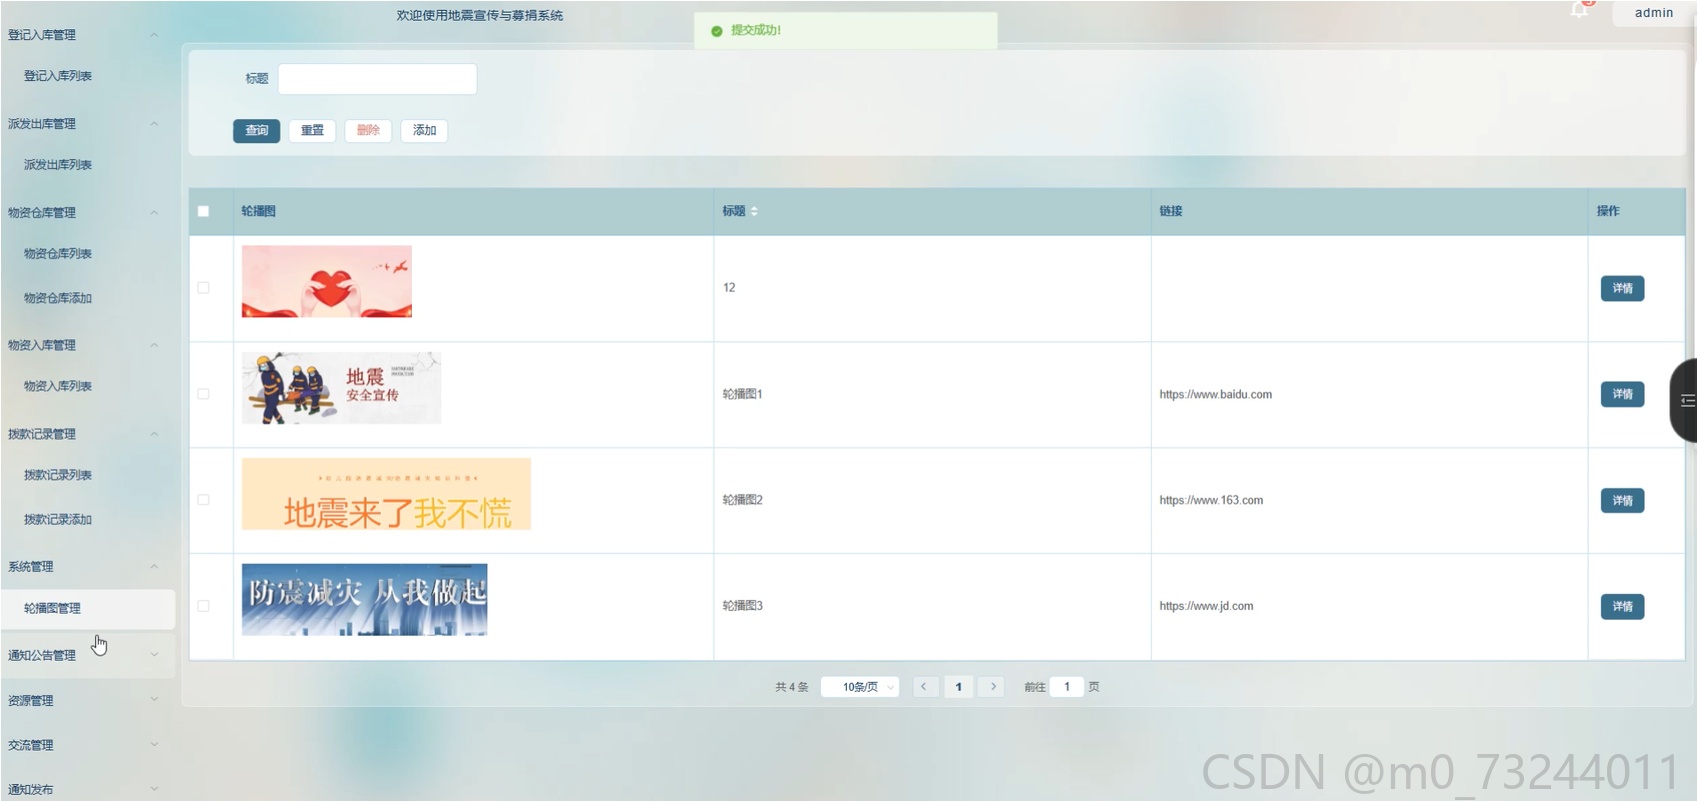1698x802 pixels.
Task: Go to next page arrow
Action: point(992,687)
